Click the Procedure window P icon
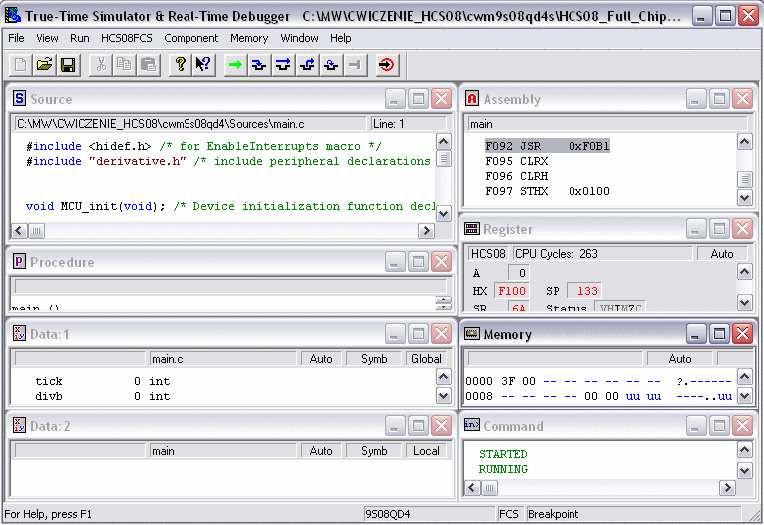Viewport: 764px width, 525px height. (19, 262)
